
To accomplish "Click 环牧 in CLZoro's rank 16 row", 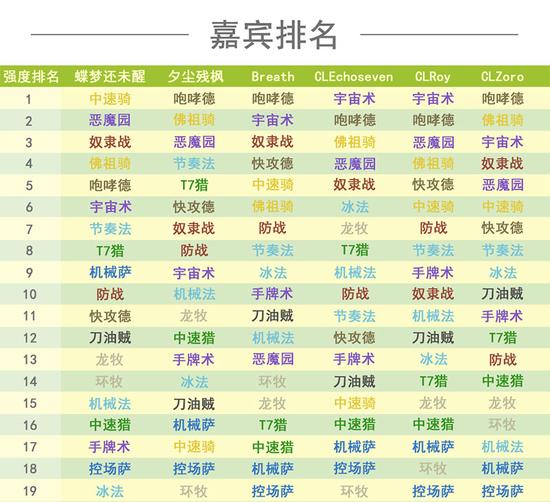I will (503, 424).
